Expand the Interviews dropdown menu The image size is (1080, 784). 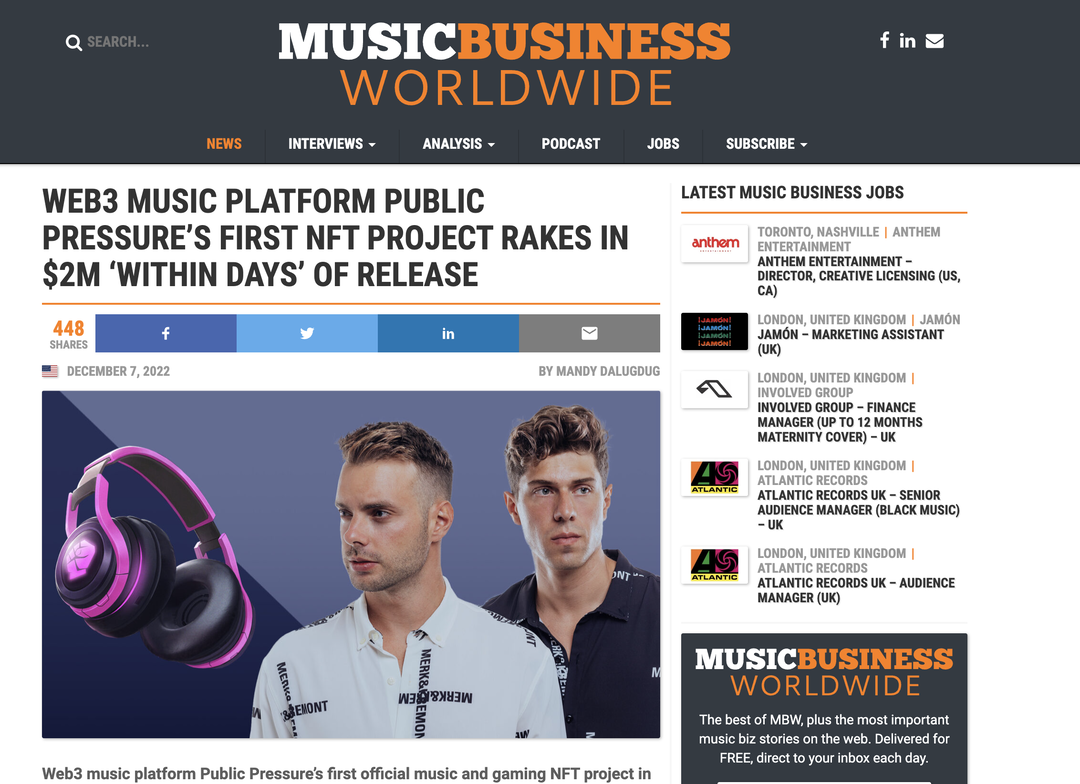331,144
